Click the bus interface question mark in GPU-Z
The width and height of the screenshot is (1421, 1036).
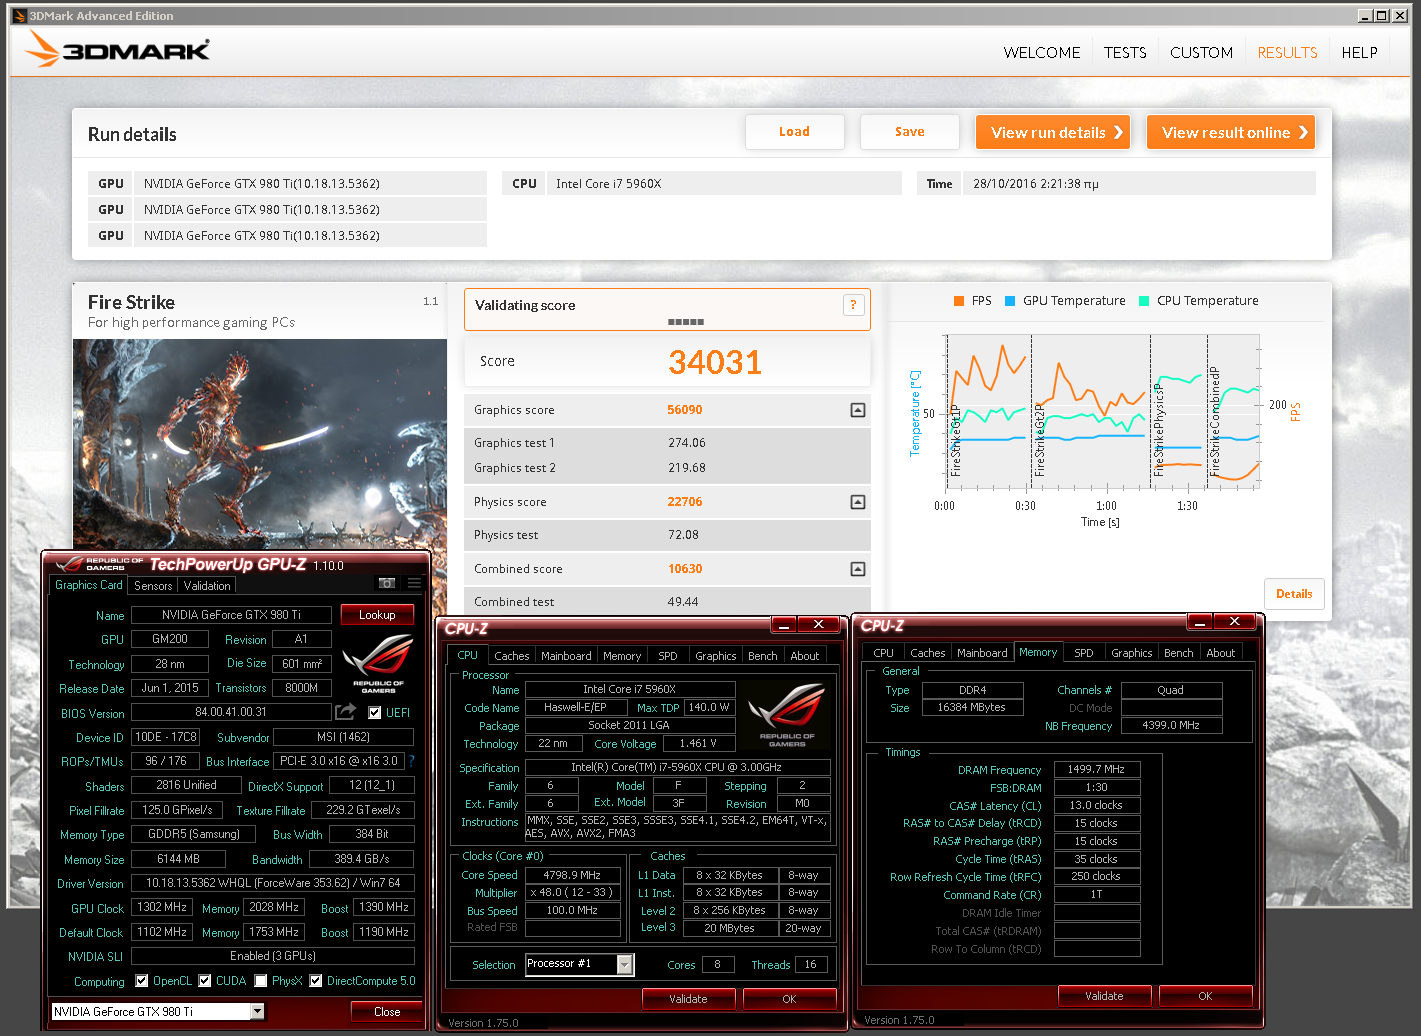tap(411, 761)
